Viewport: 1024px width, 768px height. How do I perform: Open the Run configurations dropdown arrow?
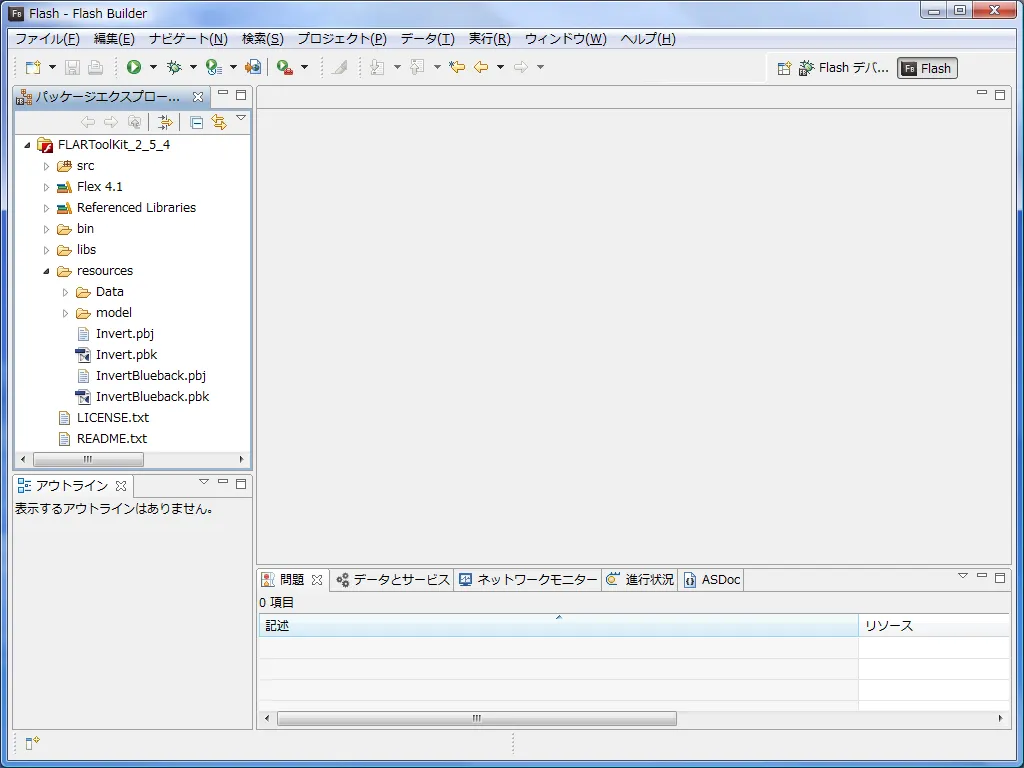point(153,67)
